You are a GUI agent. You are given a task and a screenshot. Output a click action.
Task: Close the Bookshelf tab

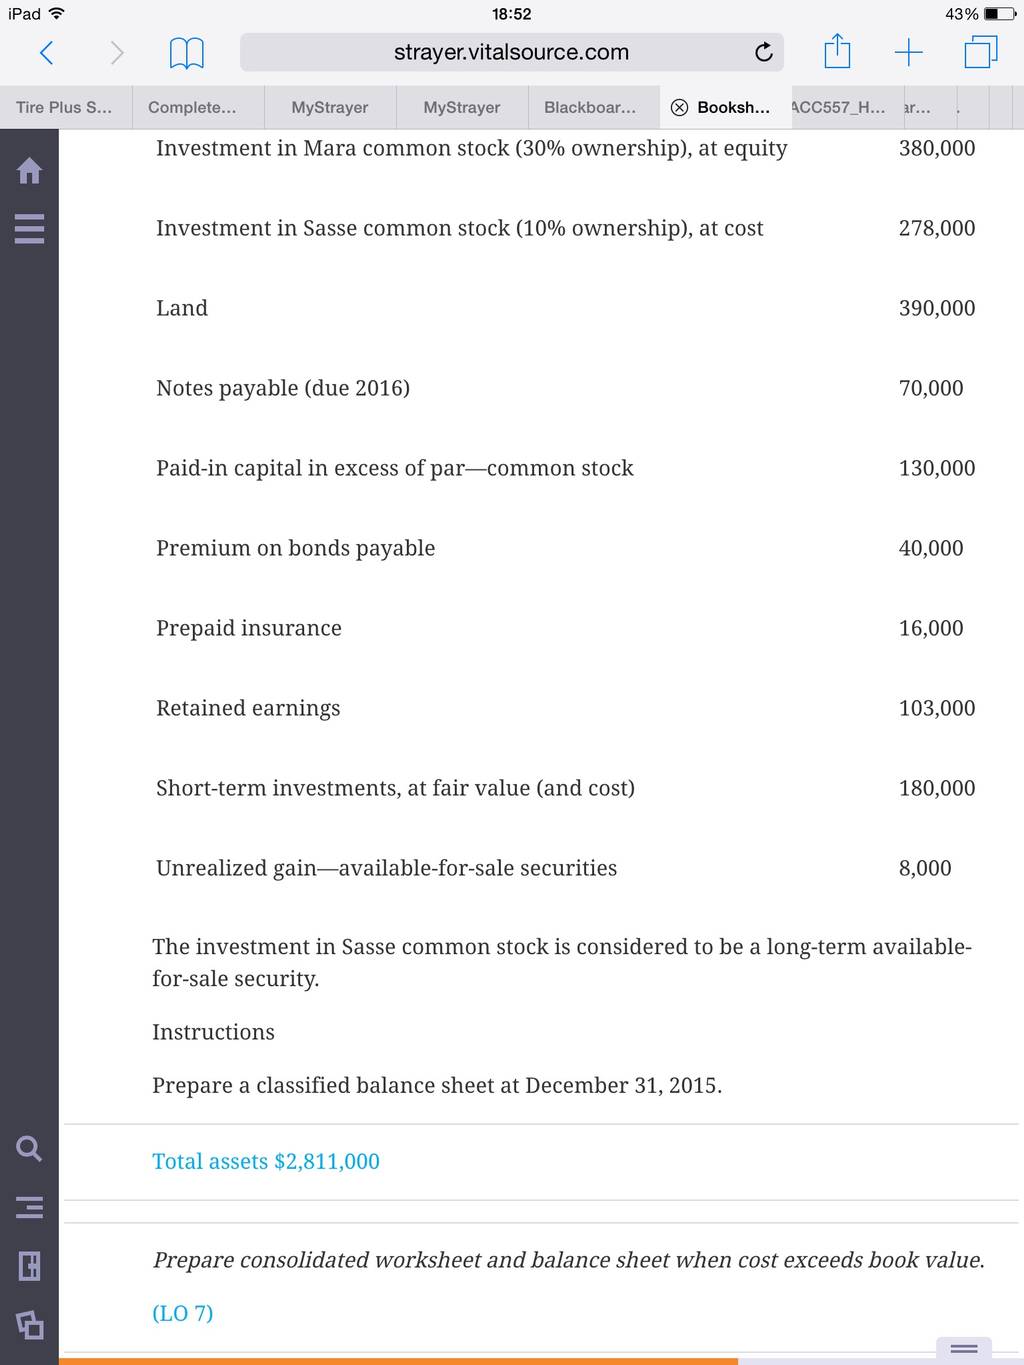click(x=679, y=108)
